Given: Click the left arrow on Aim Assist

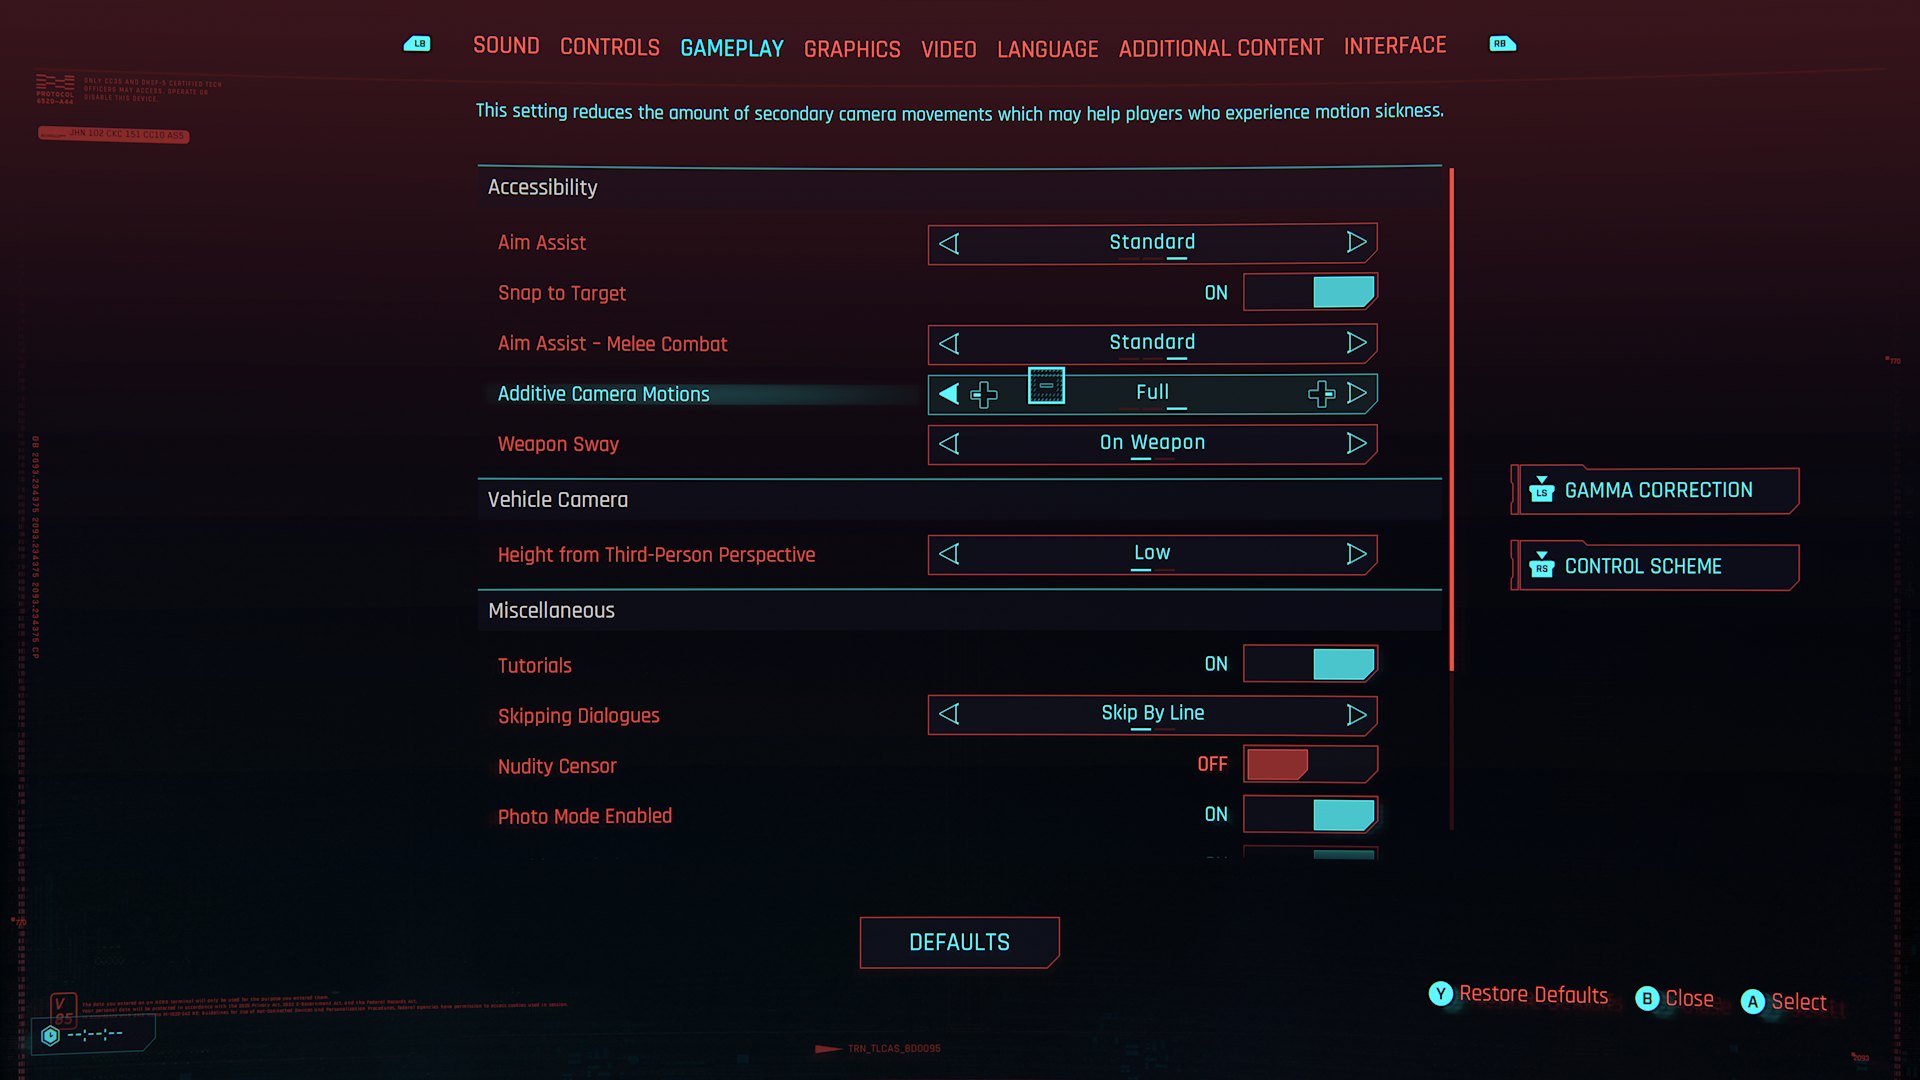Looking at the screenshot, I should [x=949, y=241].
